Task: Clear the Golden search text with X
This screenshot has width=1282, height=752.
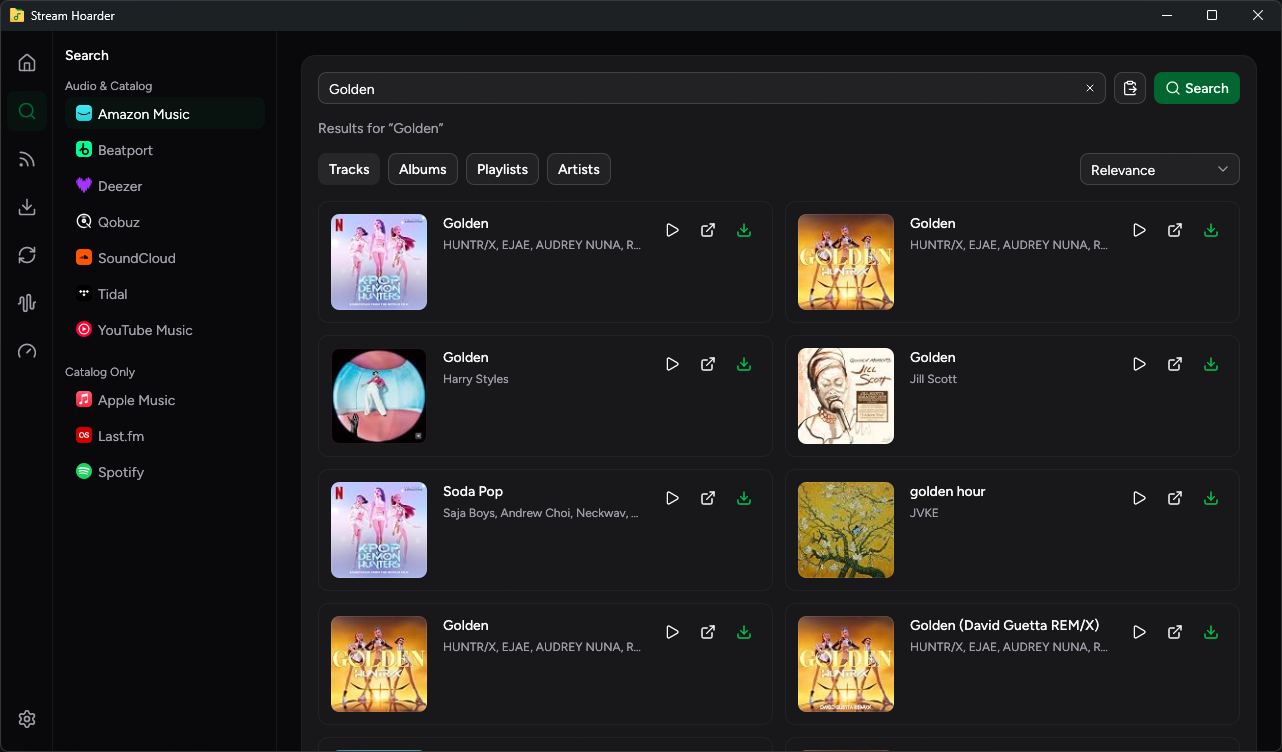Action: (1090, 88)
